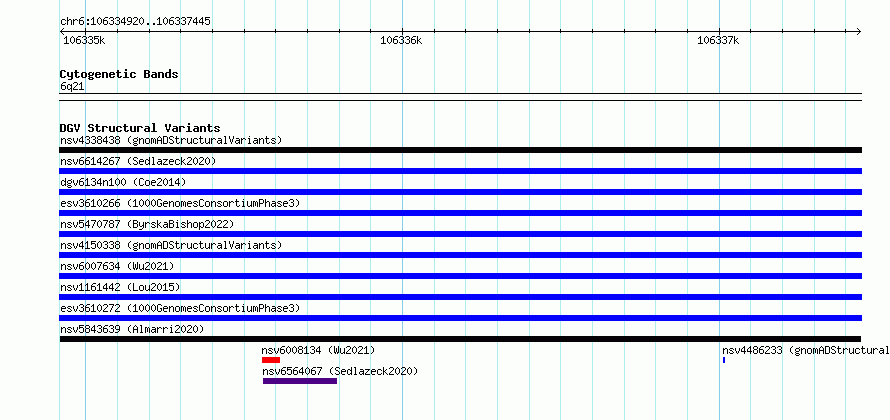Click the 106336k ruler label
Screen dimensions: 890x420
(x=401, y=40)
